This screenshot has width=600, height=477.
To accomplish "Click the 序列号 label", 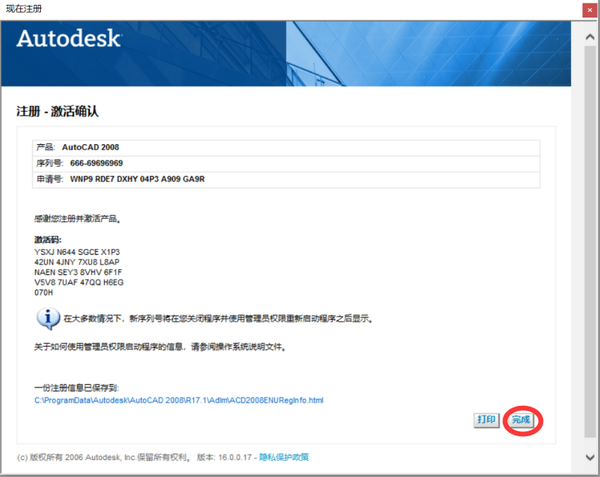I will tap(50, 163).
